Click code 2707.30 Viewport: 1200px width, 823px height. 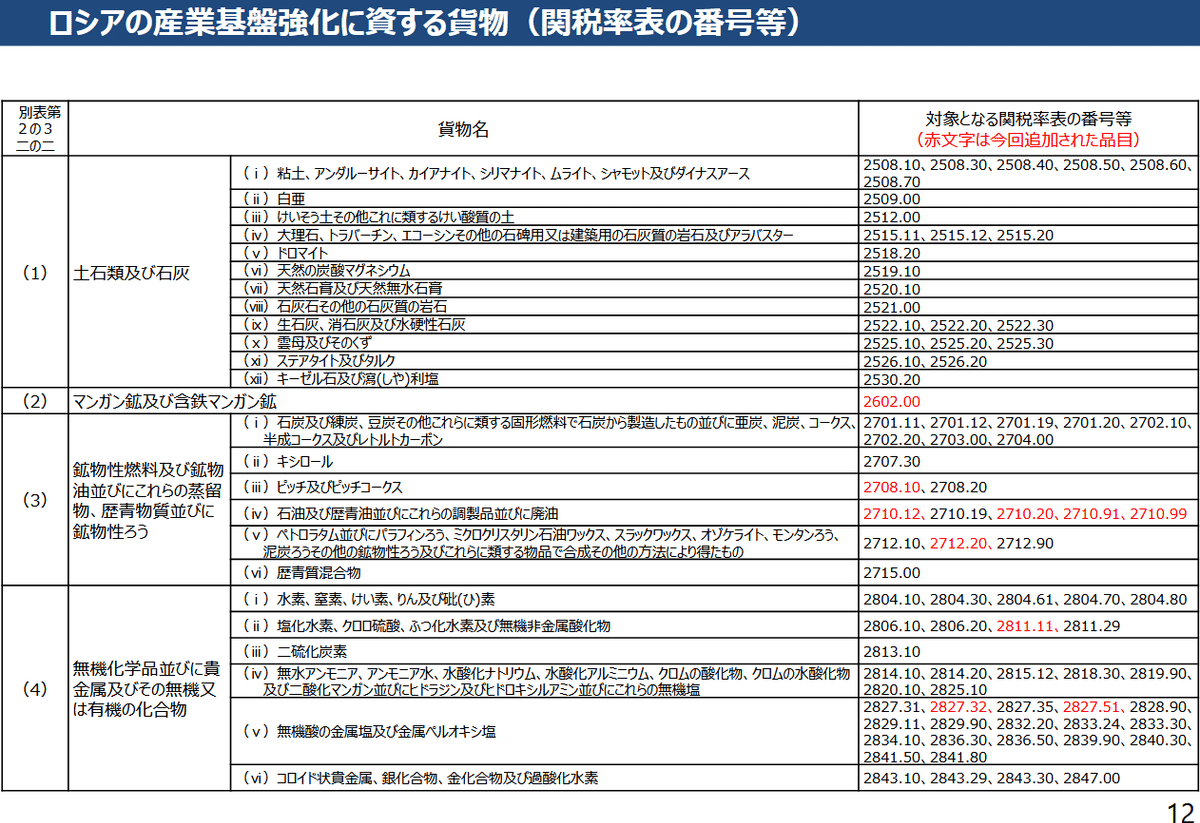click(891, 462)
